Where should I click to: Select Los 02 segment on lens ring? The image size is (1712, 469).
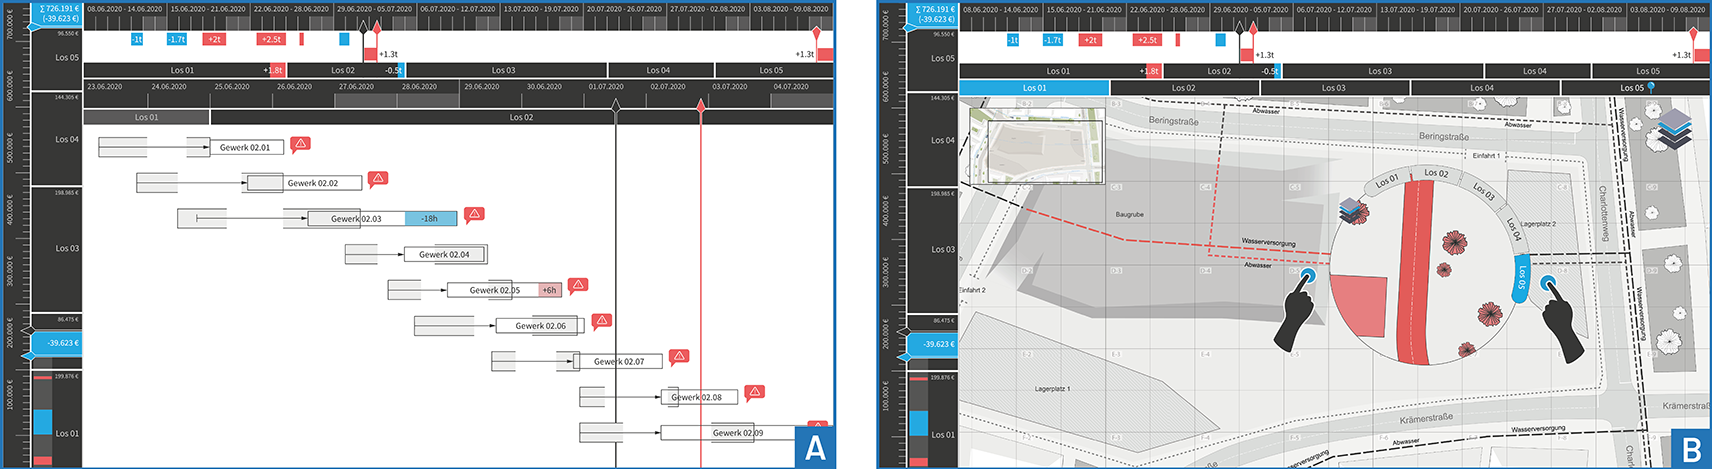tap(1436, 173)
